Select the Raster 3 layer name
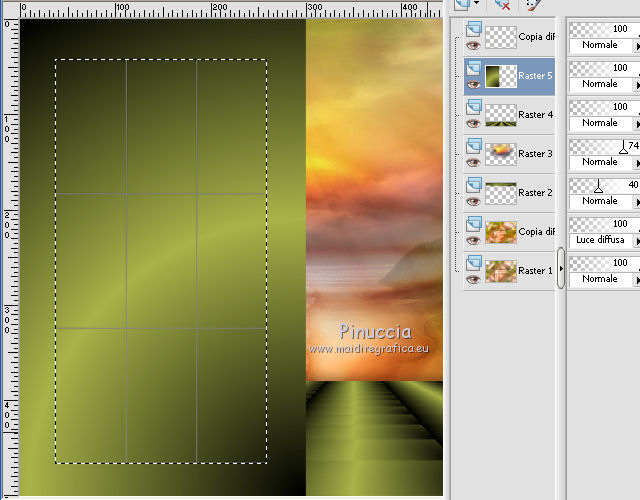Screen dimensions: 640x500 [x=535, y=154]
